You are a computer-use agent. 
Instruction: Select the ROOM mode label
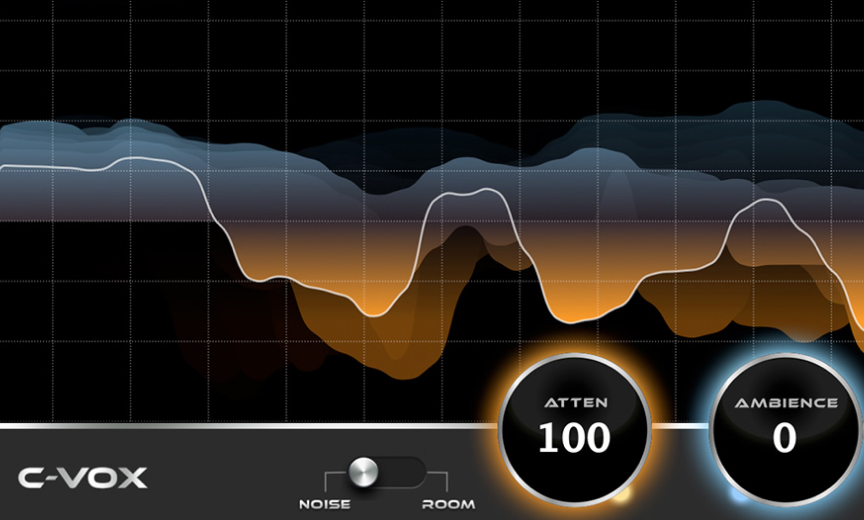(448, 504)
